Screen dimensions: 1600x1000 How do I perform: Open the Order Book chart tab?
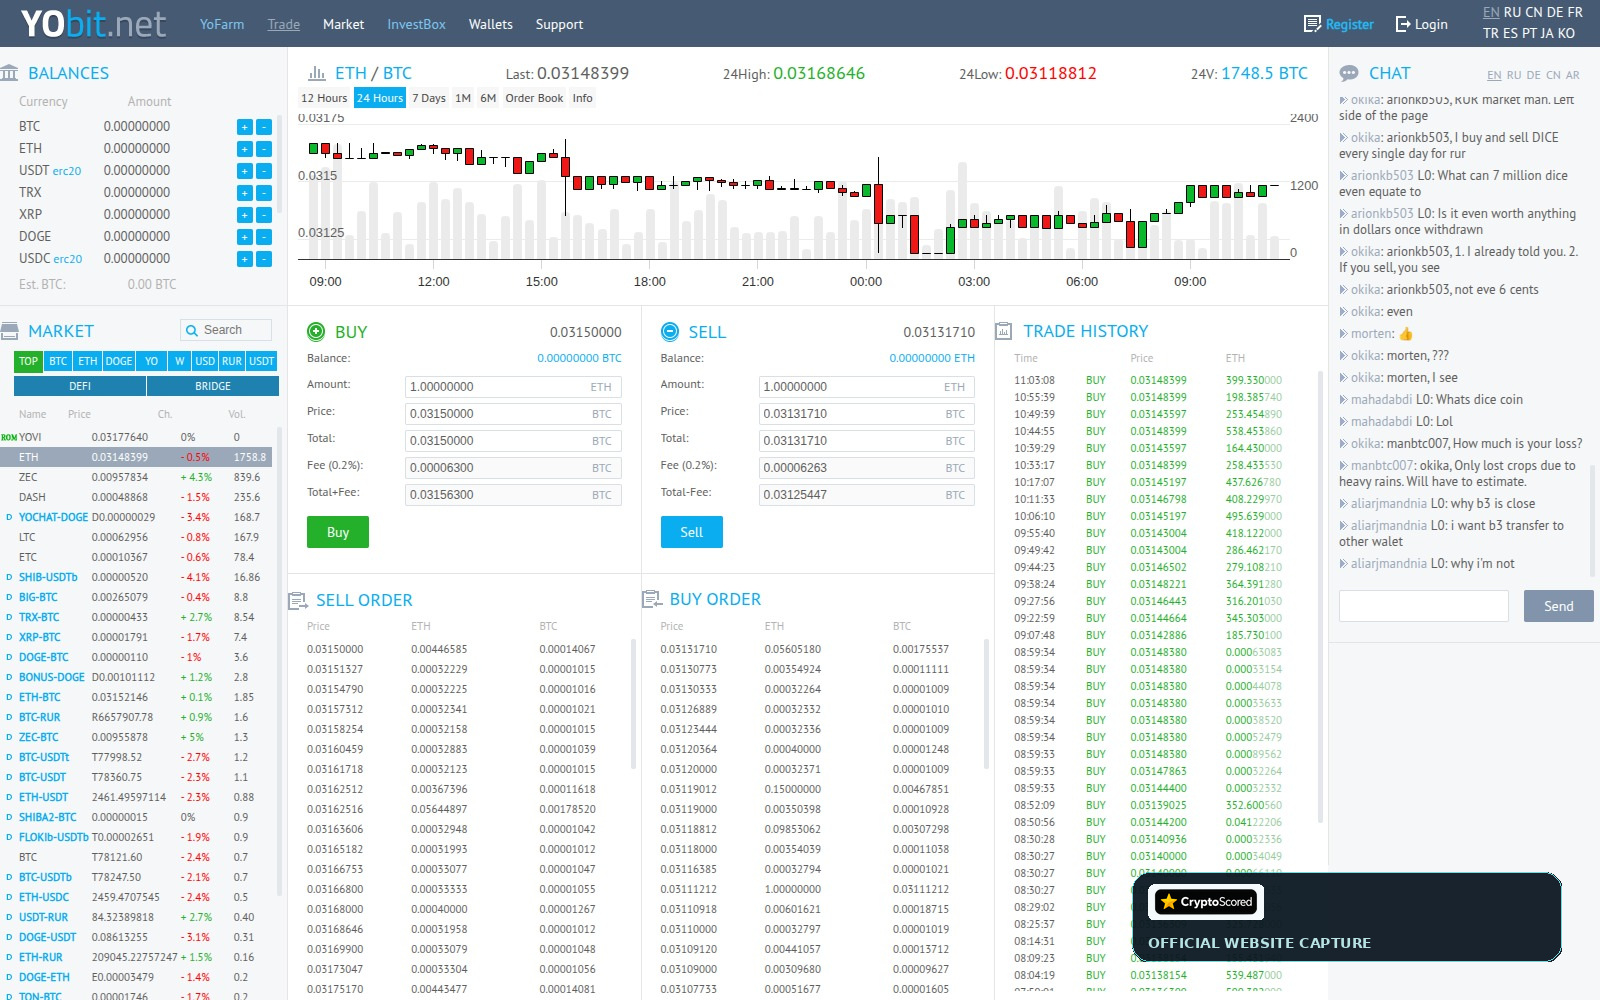coord(534,98)
